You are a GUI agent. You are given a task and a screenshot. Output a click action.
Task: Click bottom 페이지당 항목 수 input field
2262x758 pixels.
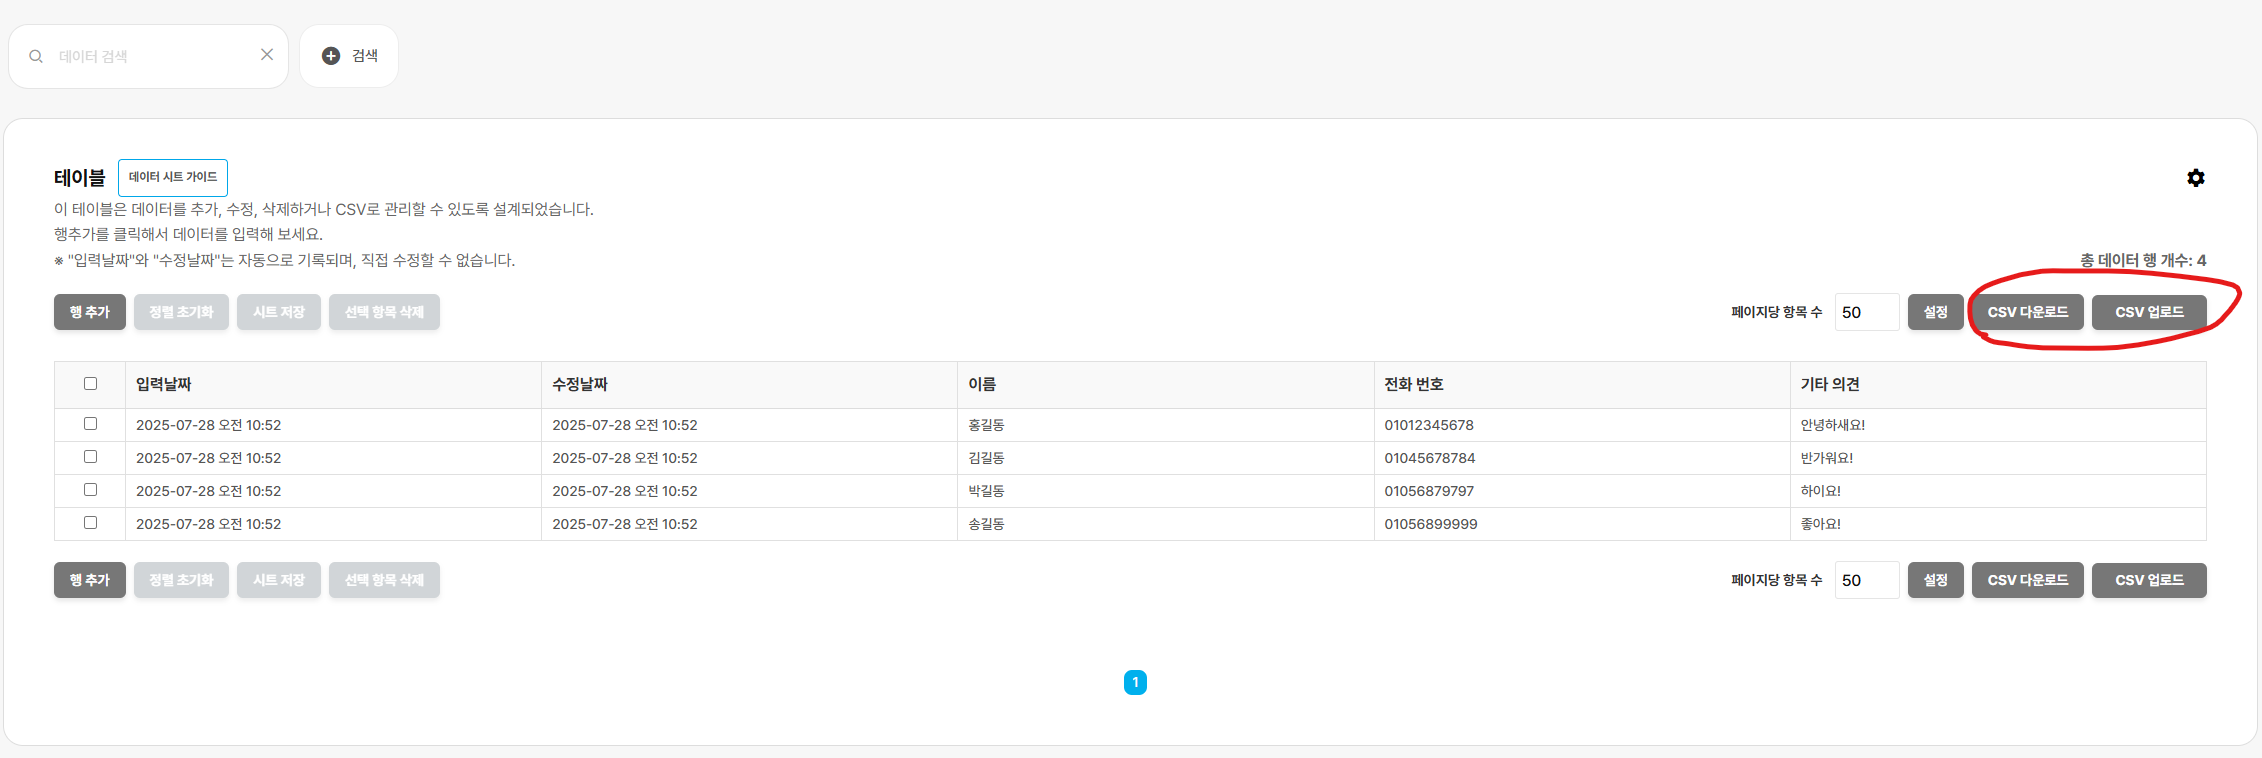[x=1867, y=580]
